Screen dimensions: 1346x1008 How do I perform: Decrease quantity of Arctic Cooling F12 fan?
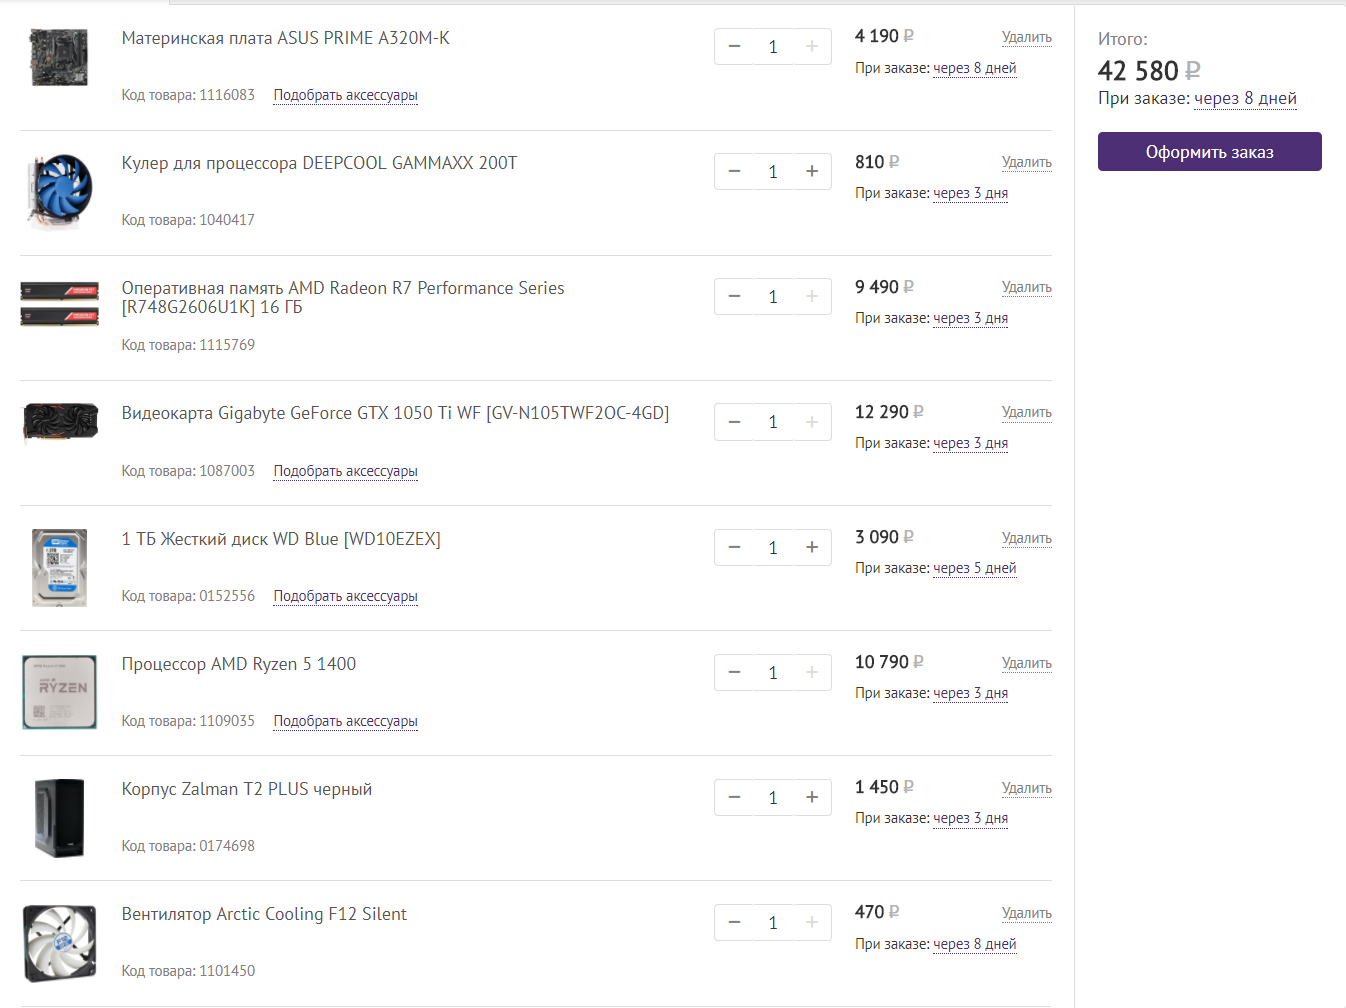pos(735,923)
